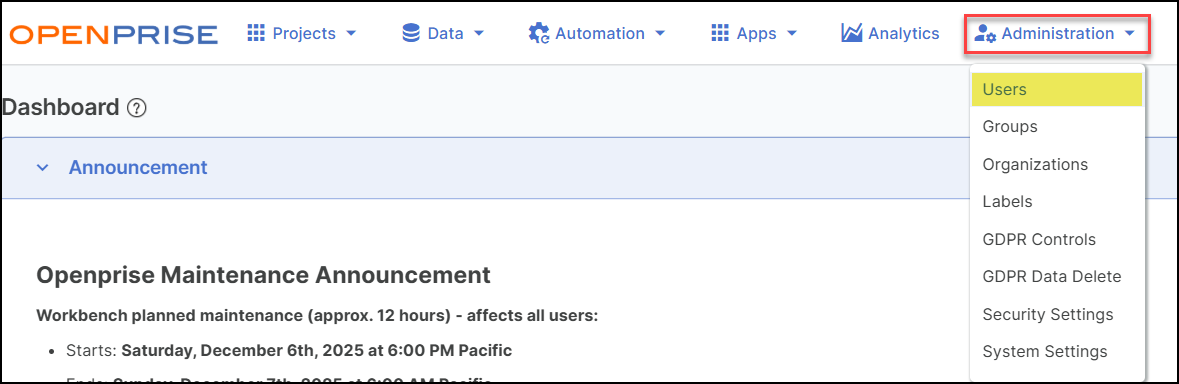Open the Dashboard help question-mark icon

[136, 108]
